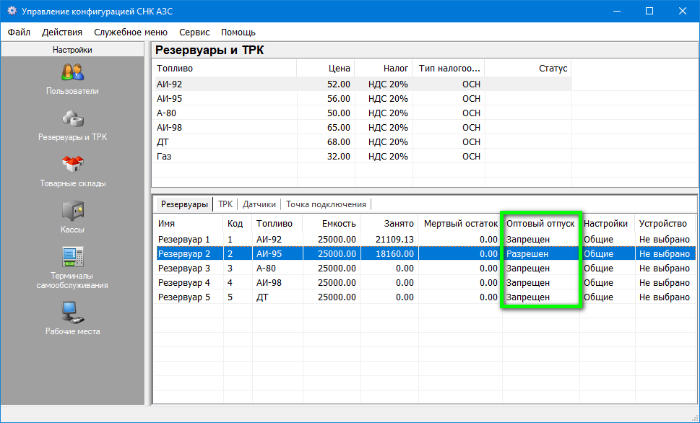Viewport: 700px width, 423px height.
Task: Open the Действия menu
Action: coord(62,32)
